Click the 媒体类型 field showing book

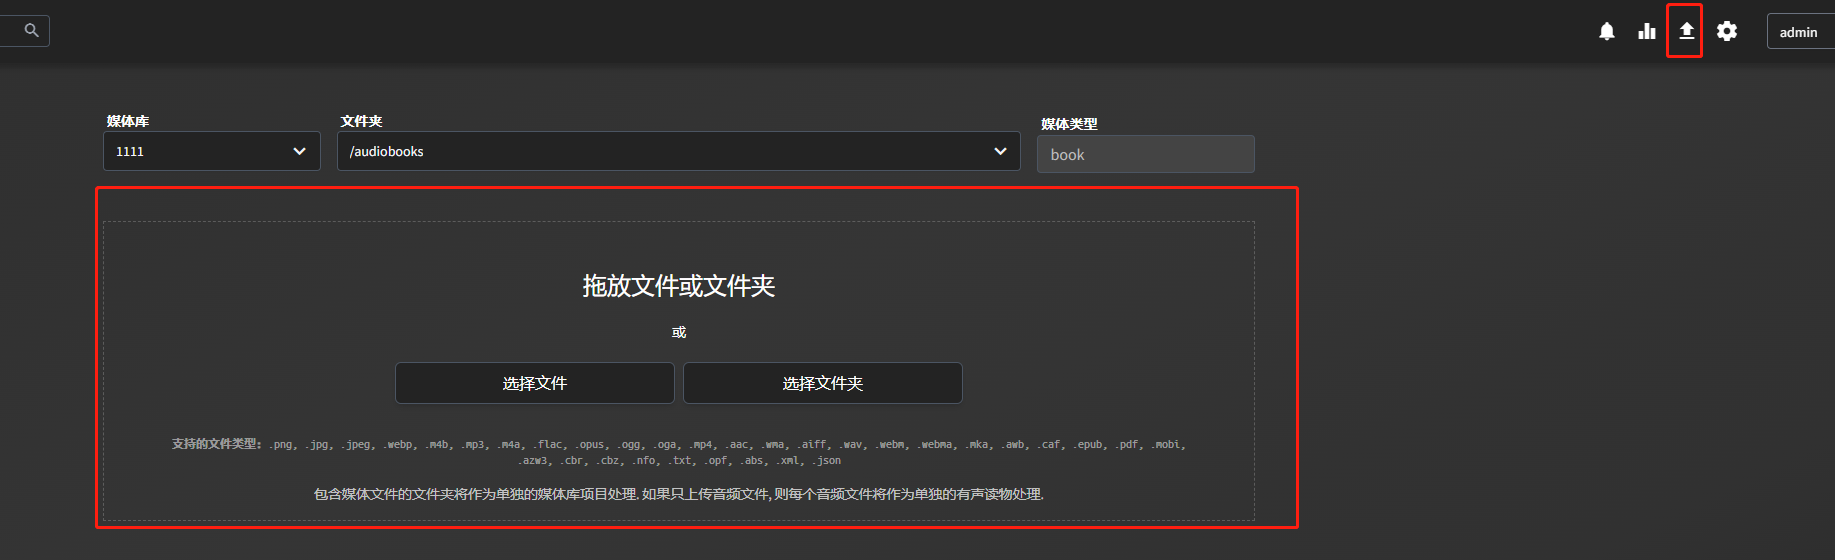pos(1145,155)
